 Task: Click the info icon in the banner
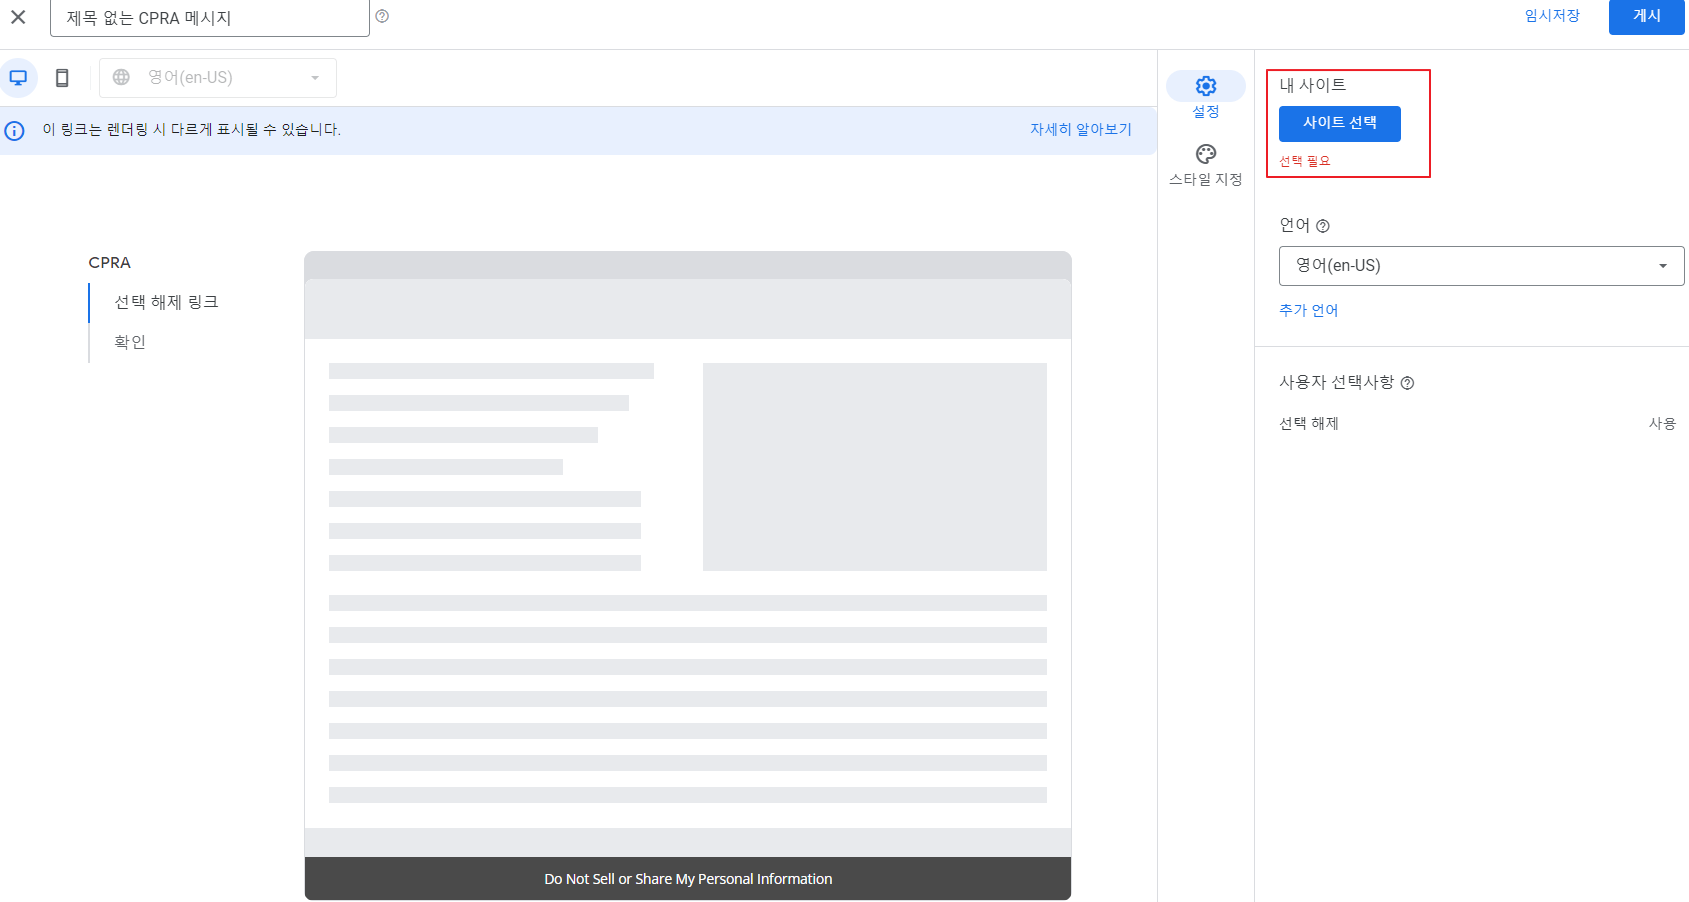15,131
